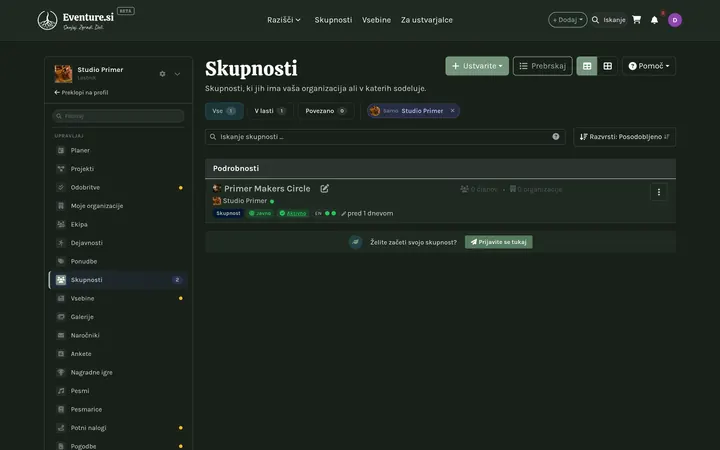Click Prijavite se tukaj button
Viewport: 720px width, 450px height.
[x=499, y=242]
